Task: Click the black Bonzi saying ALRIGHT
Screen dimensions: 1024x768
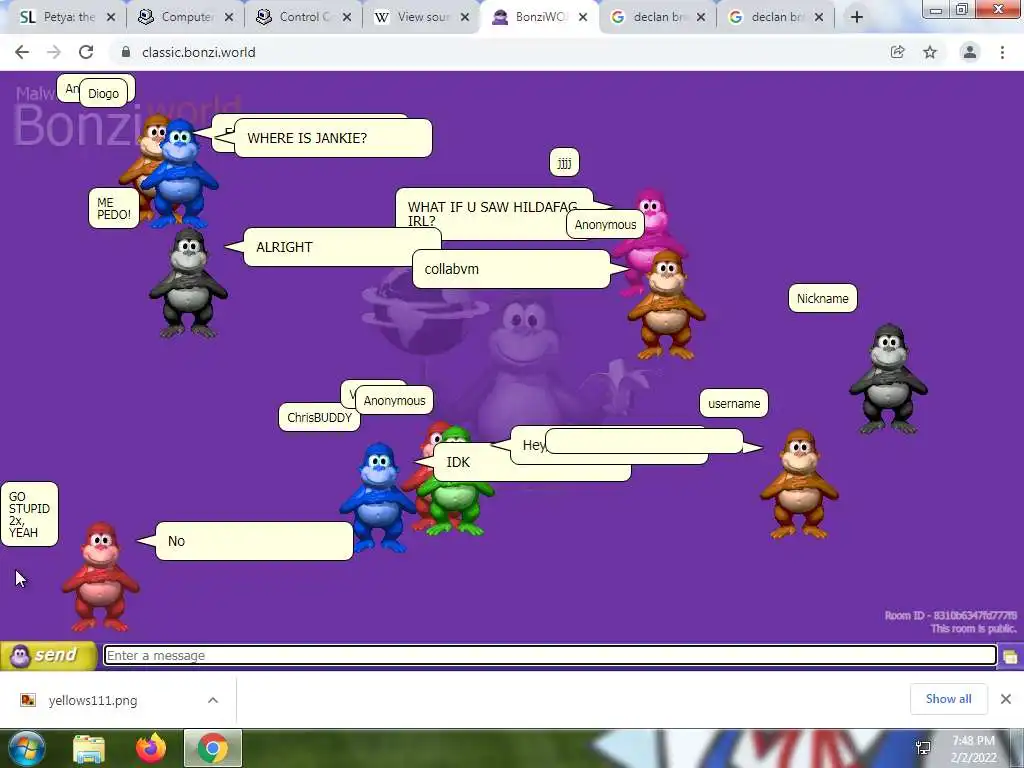Action: click(188, 282)
